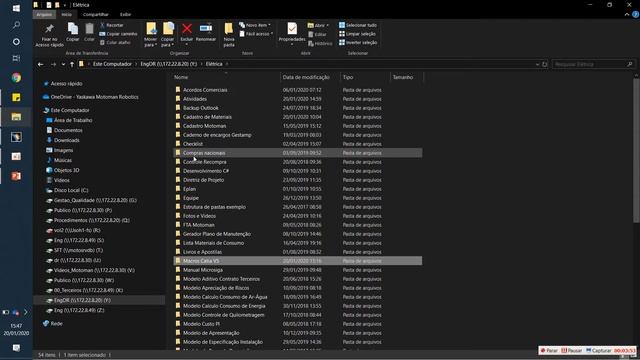Go up one folder level arrow

click(72, 64)
